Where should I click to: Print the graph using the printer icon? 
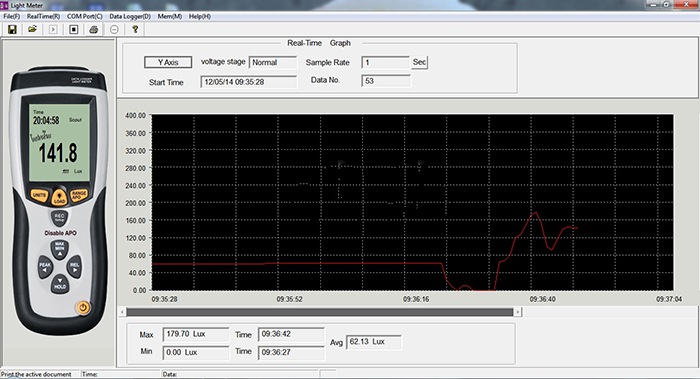tap(93, 29)
